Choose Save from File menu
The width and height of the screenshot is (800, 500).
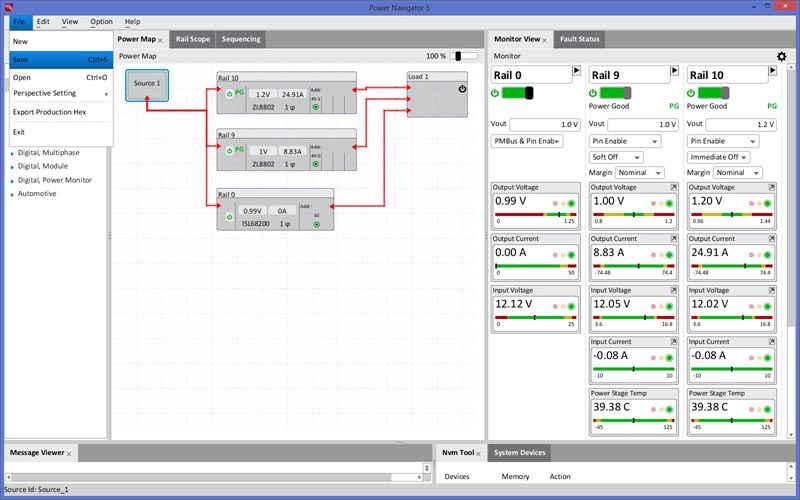click(x=61, y=60)
